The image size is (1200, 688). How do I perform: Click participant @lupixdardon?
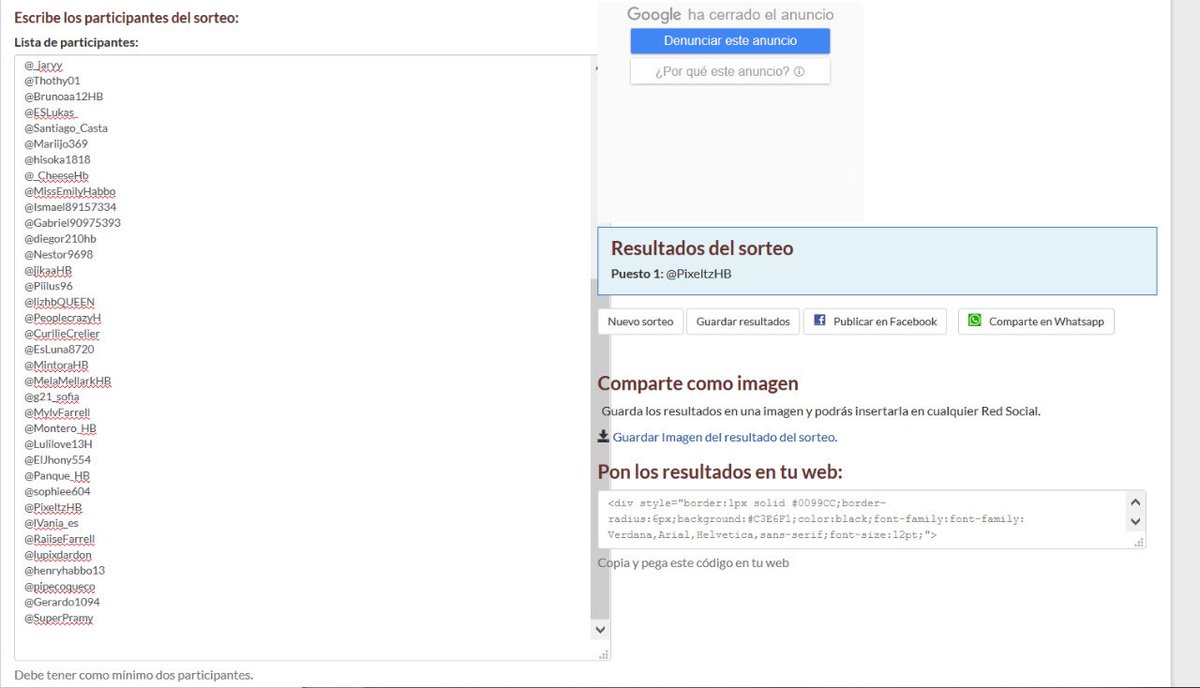58,555
